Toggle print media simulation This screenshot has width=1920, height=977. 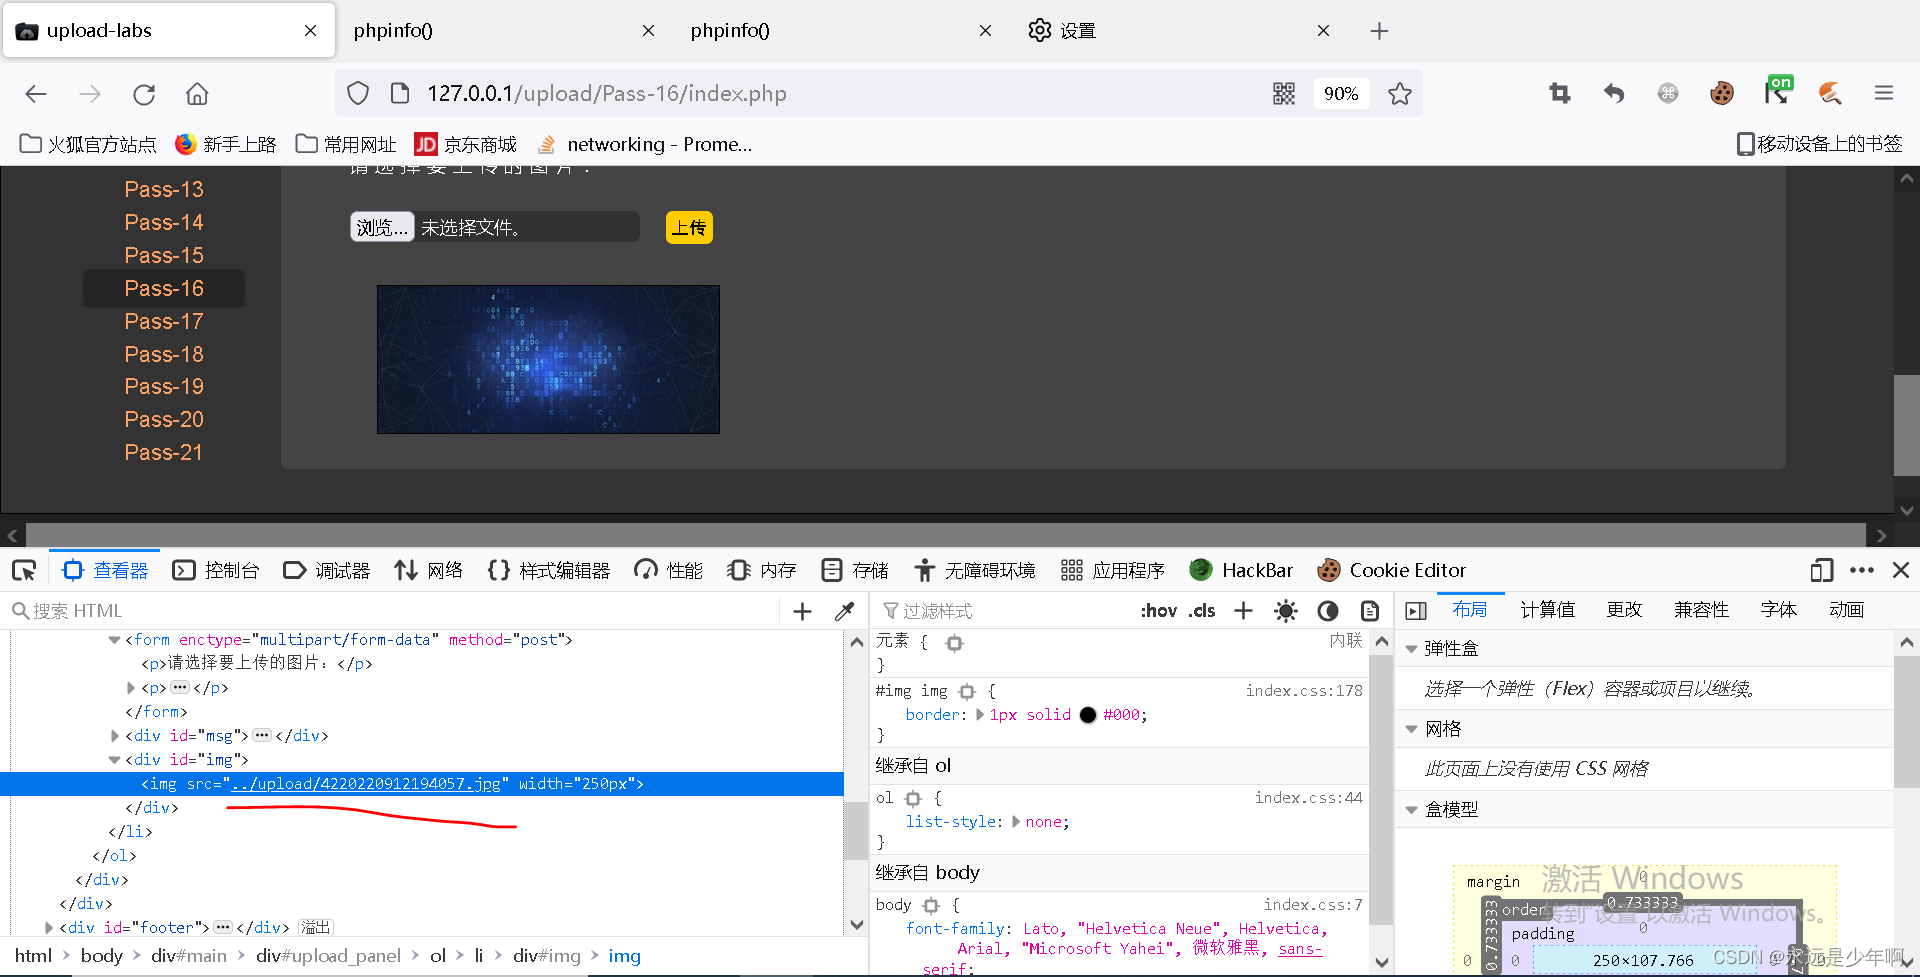1370,610
